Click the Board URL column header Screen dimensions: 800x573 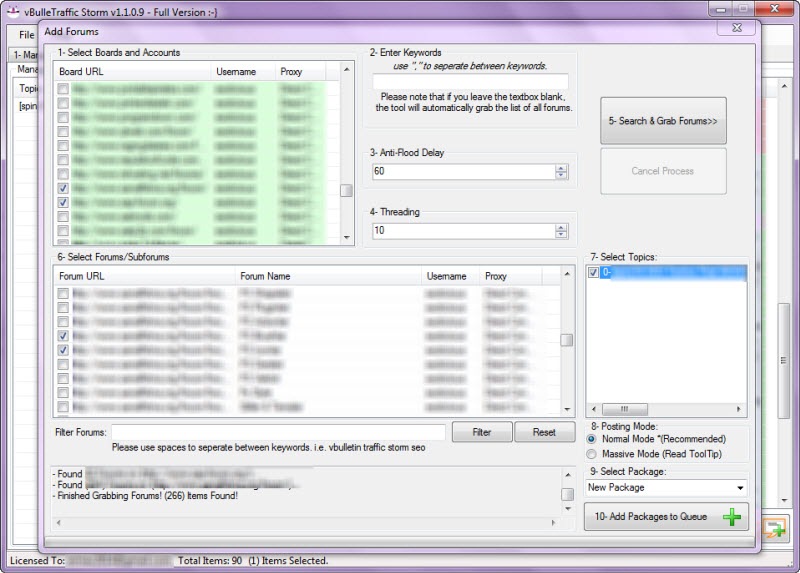[x=84, y=72]
